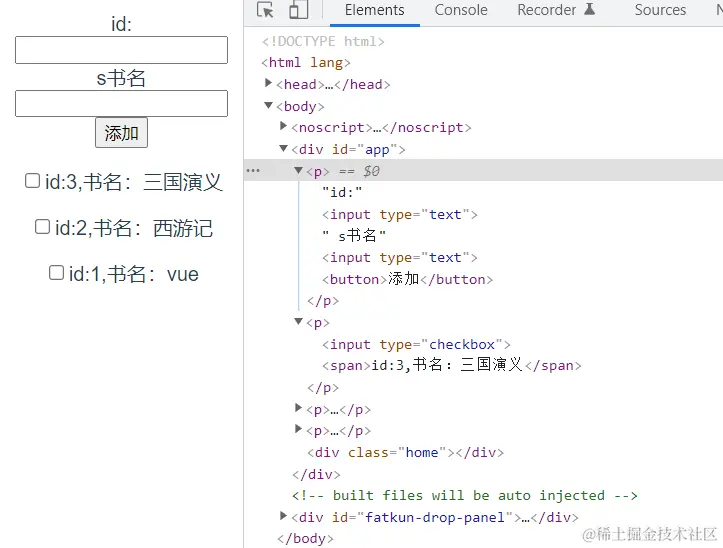Activate the inspect element picker icon
This screenshot has height=548, width=723.
point(265,10)
